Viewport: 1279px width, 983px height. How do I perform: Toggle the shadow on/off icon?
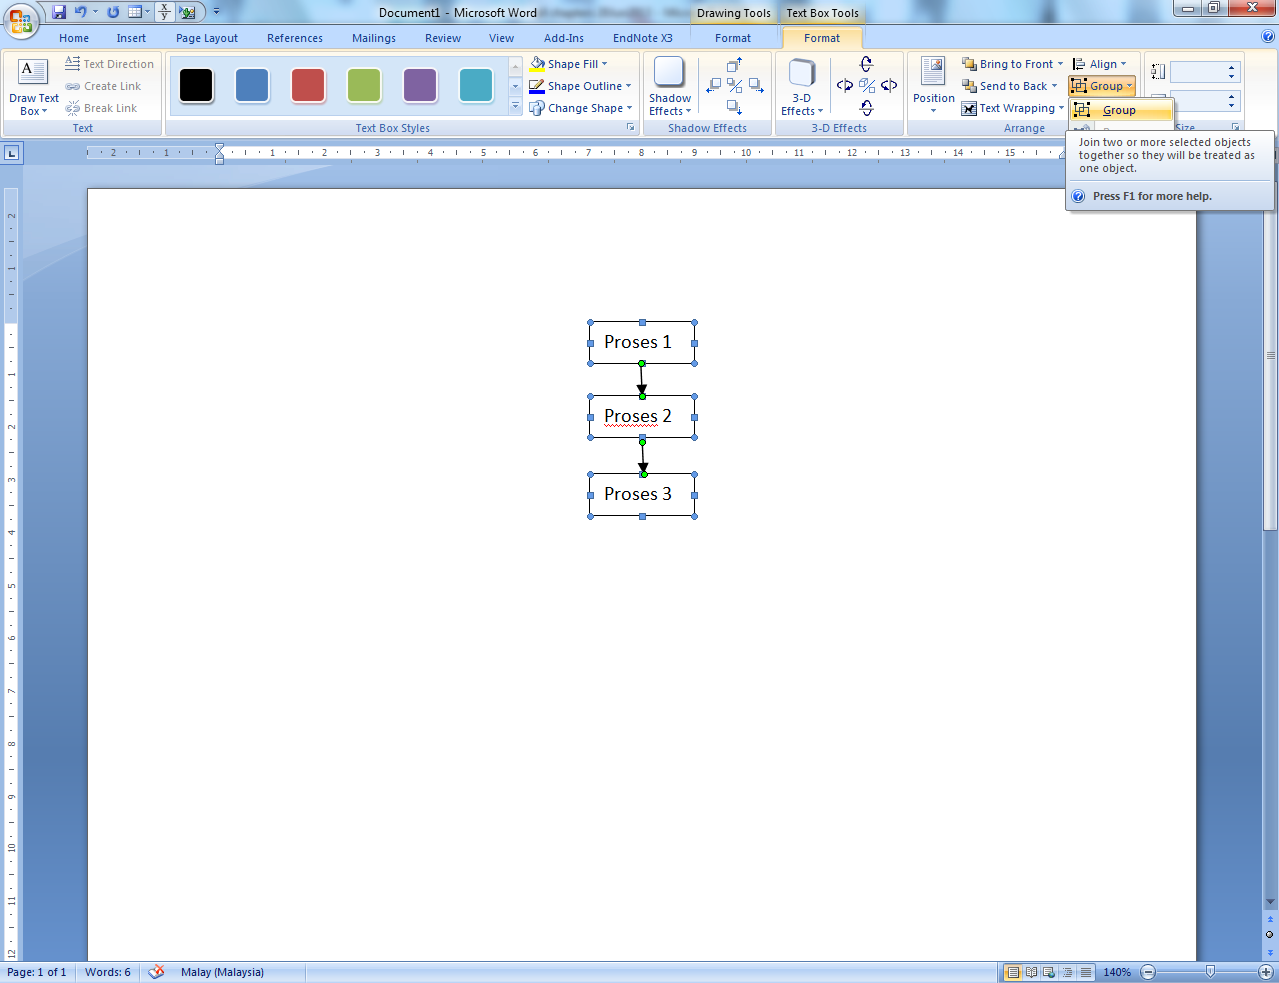[734, 84]
